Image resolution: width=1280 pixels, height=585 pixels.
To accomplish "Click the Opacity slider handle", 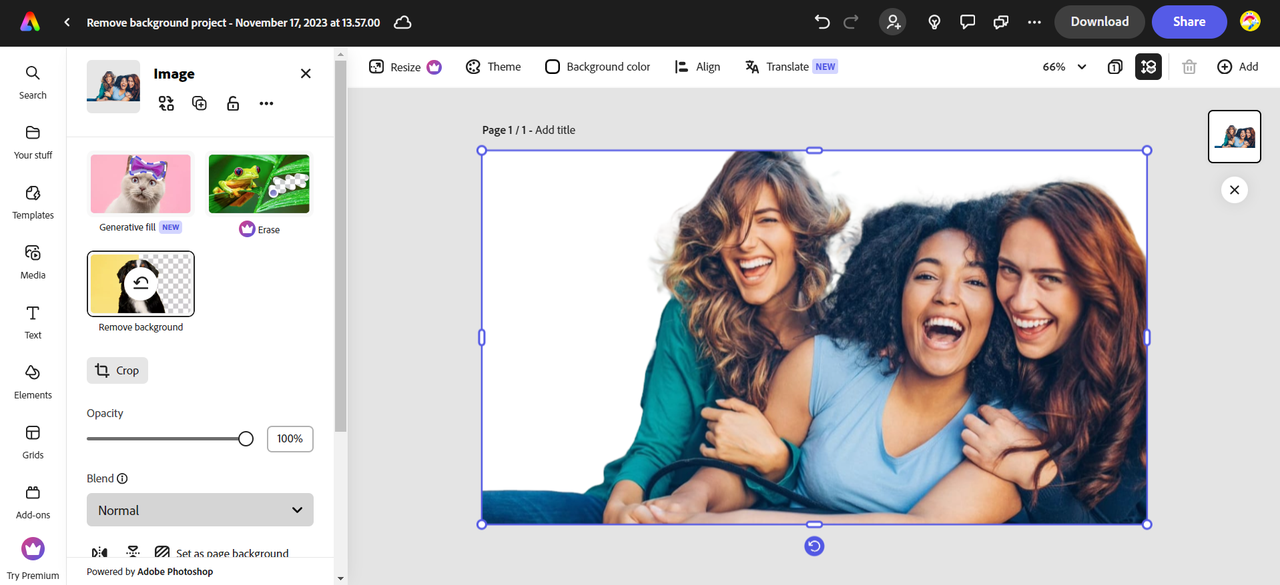I will point(245,438).
